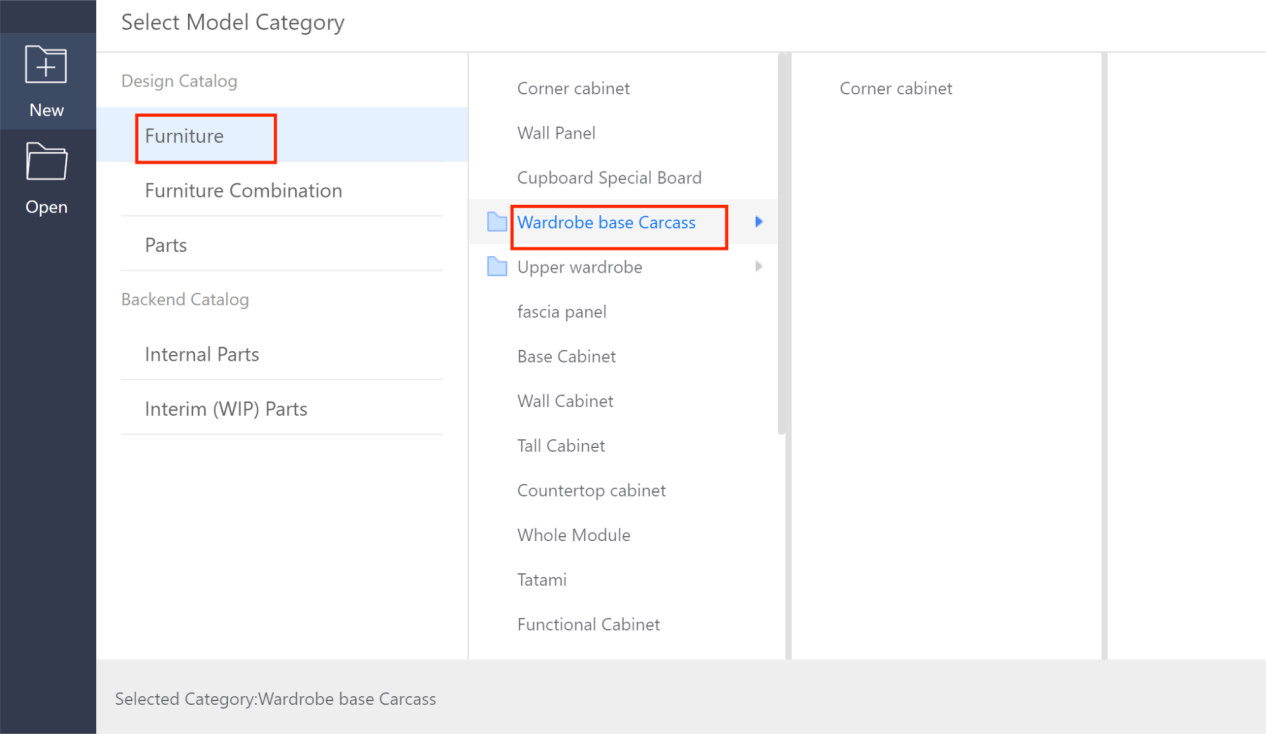Expand the Wardrobe base Carcass submenu arrow
The height and width of the screenshot is (734, 1266).
(x=759, y=222)
